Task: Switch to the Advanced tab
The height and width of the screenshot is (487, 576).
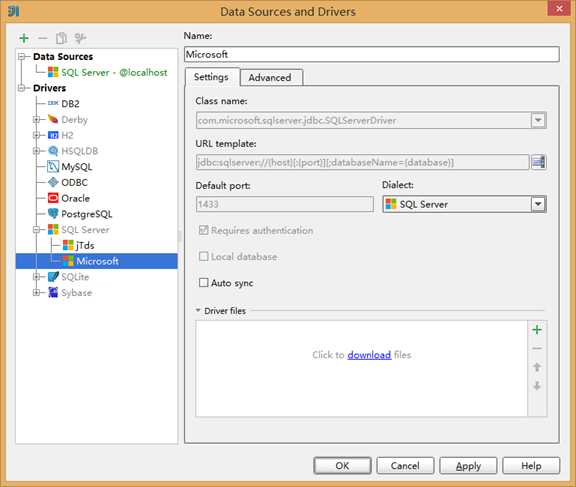Action: coord(271,77)
